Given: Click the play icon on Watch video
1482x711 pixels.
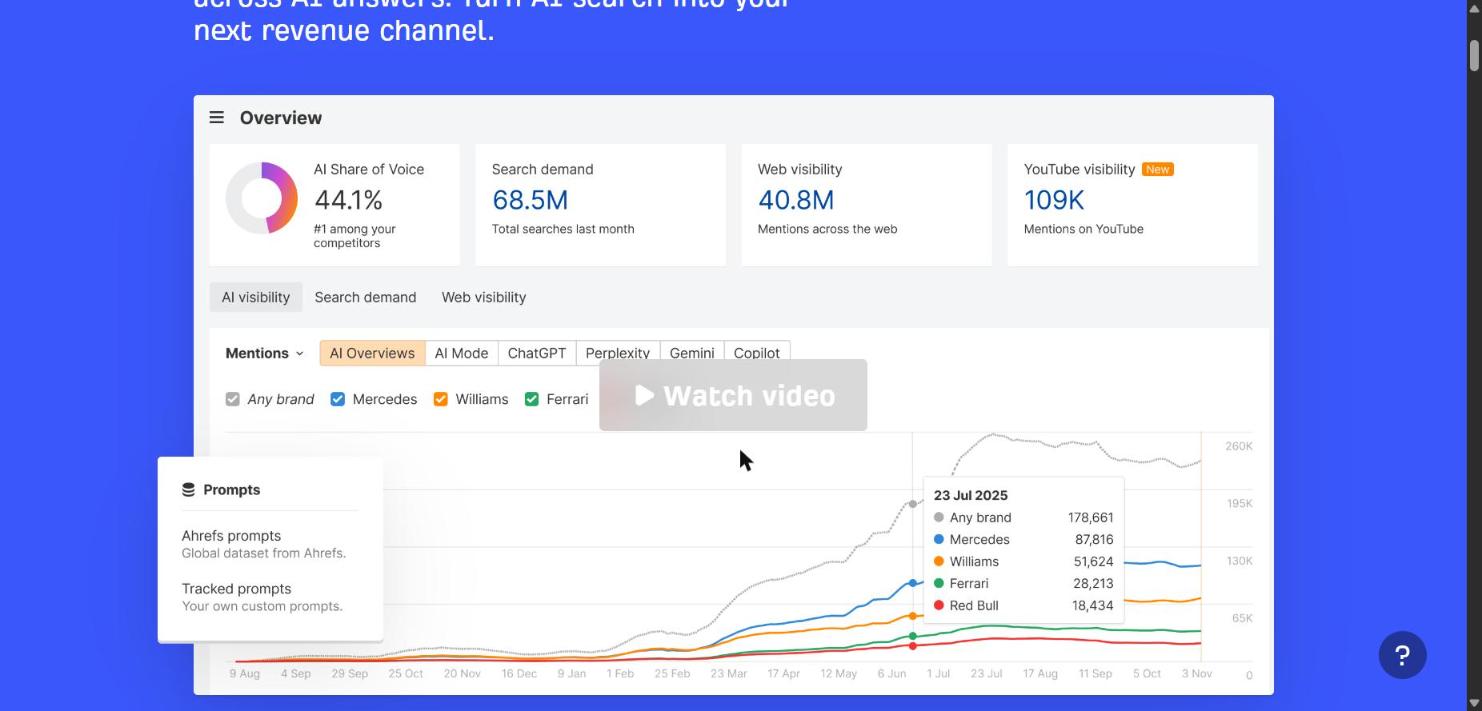Looking at the screenshot, I should (645, 395).
